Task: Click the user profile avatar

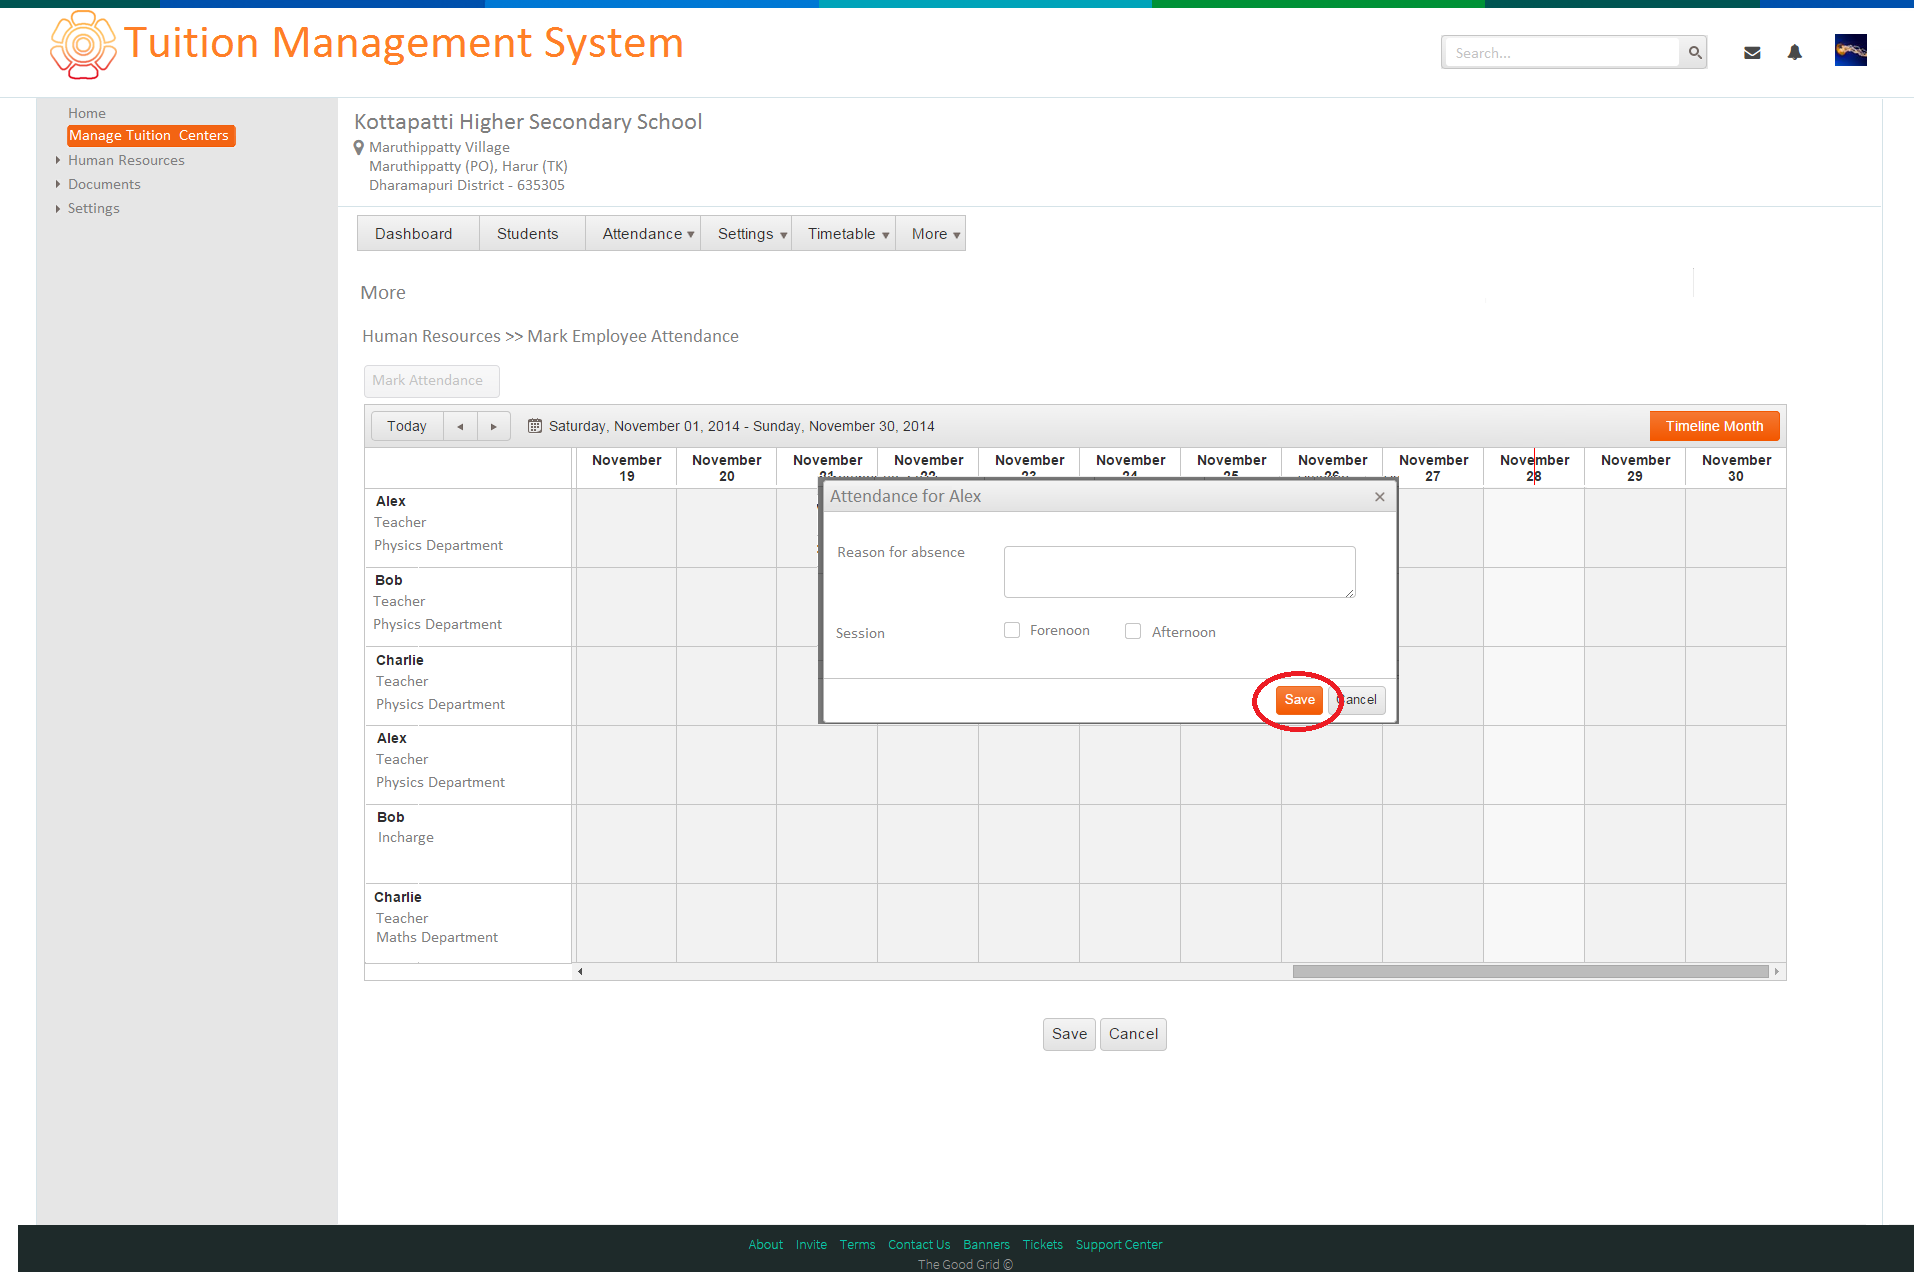Action: click(x=1850, y=50)
